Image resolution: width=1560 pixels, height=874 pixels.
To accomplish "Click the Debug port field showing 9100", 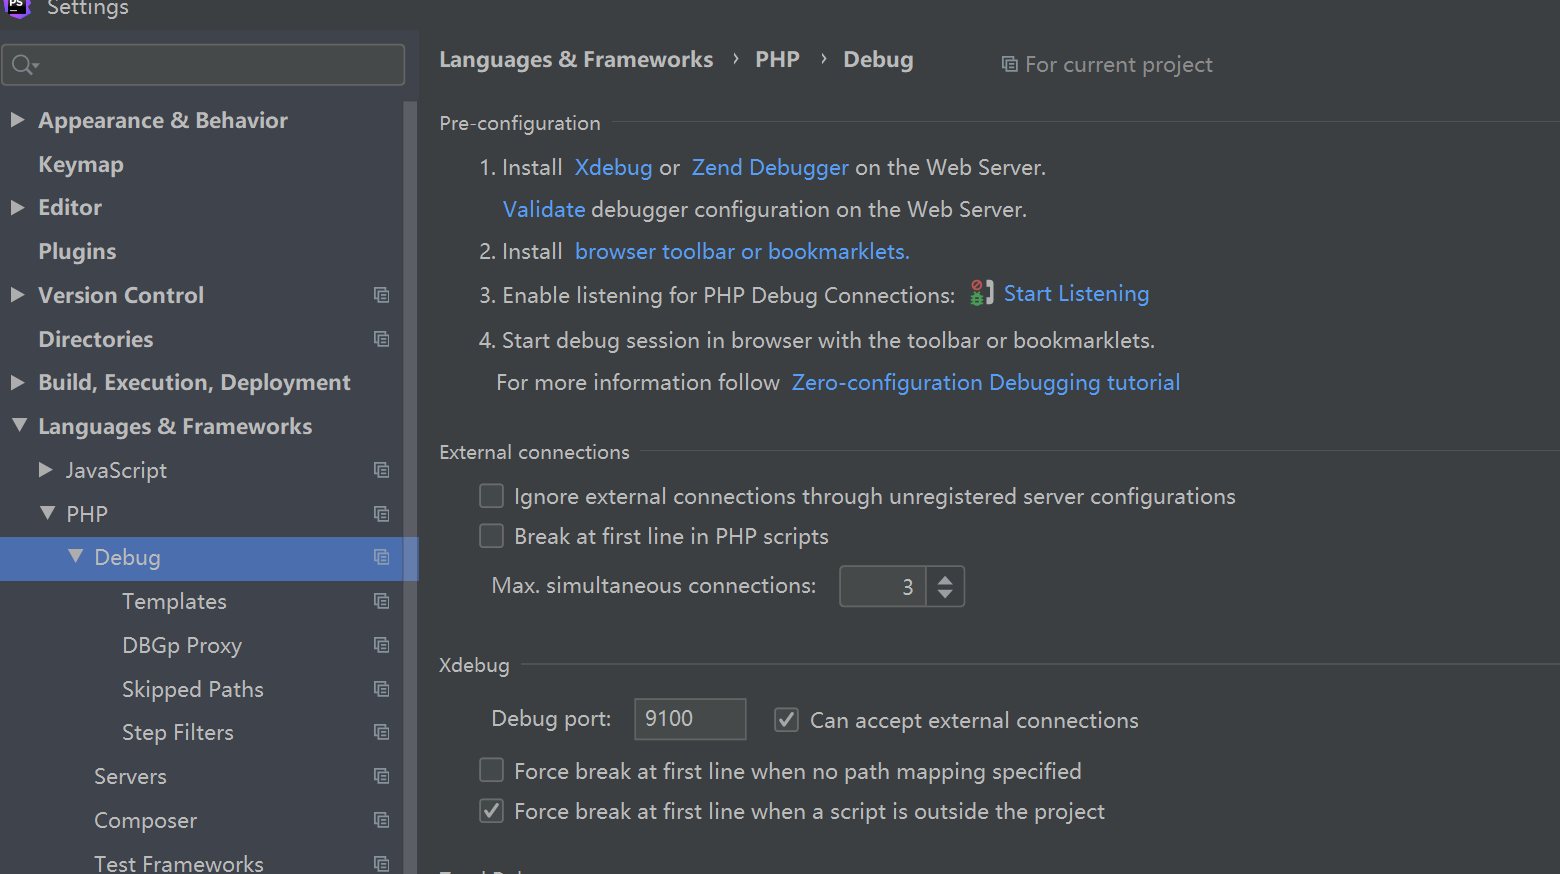I will 690,719.
